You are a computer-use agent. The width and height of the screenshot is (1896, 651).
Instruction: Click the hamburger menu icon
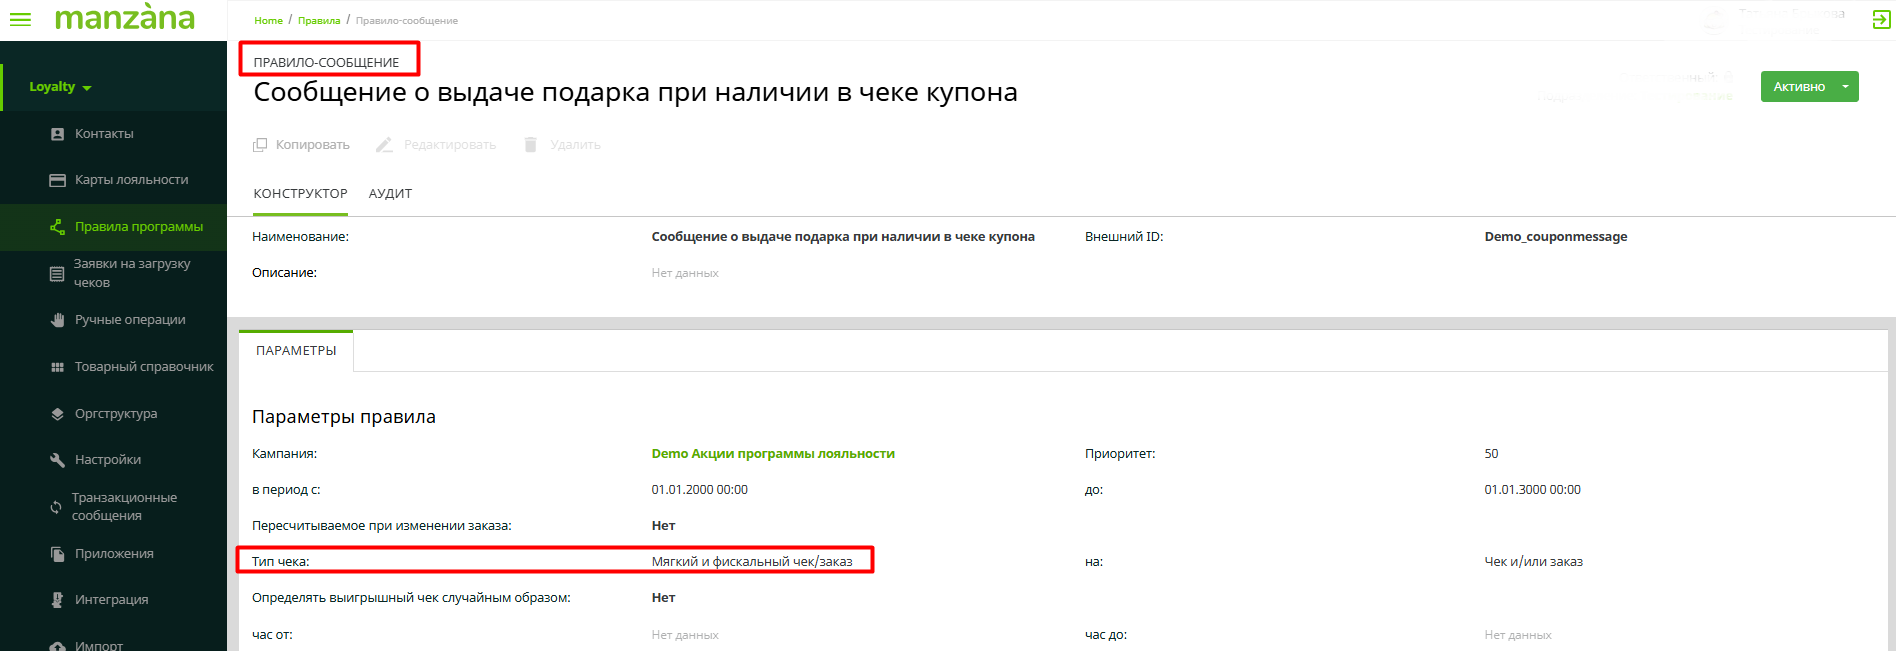(x=20, y=20)
